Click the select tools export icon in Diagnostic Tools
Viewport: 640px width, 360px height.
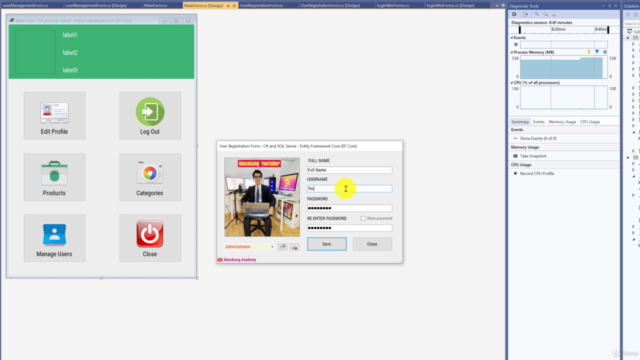click(526, 14)
